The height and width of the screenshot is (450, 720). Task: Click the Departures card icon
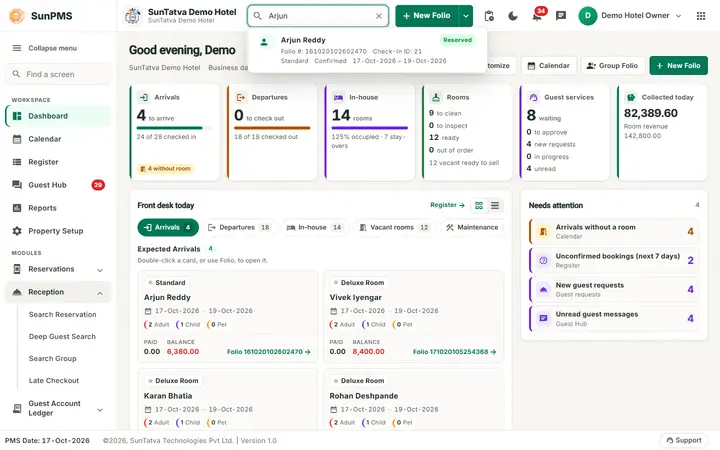(241, 97)
